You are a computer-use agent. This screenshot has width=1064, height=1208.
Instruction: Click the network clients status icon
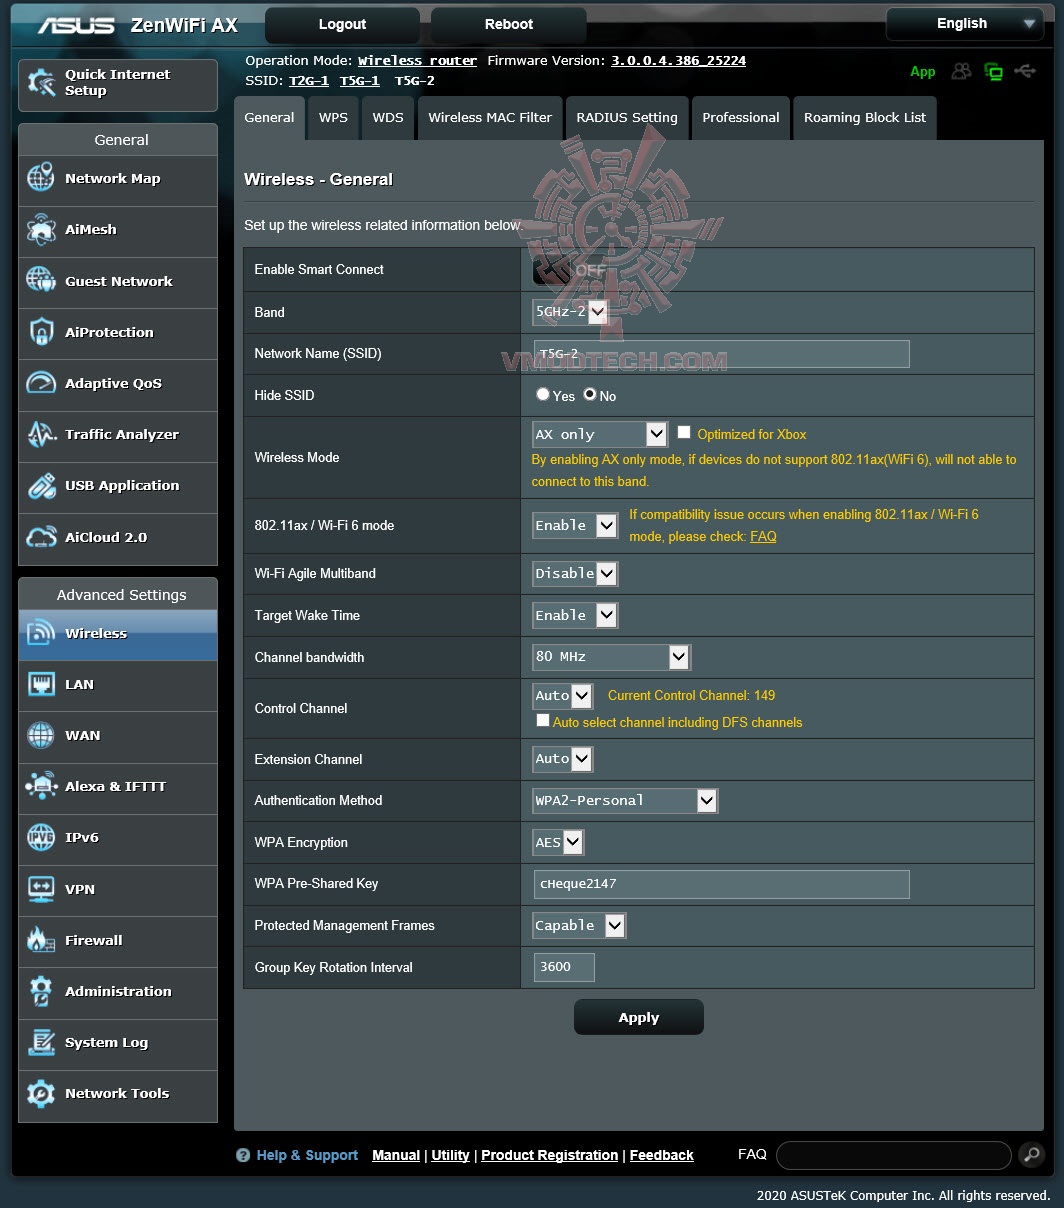point(993,71)
